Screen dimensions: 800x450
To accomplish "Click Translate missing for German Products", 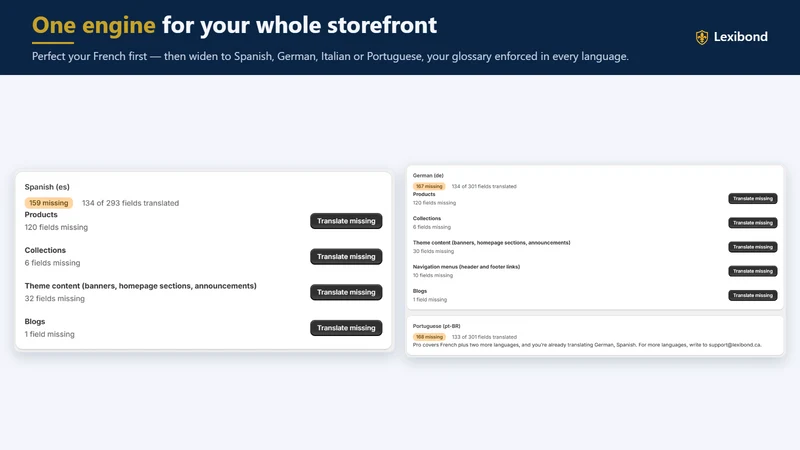I will click(x=753, y=198).
